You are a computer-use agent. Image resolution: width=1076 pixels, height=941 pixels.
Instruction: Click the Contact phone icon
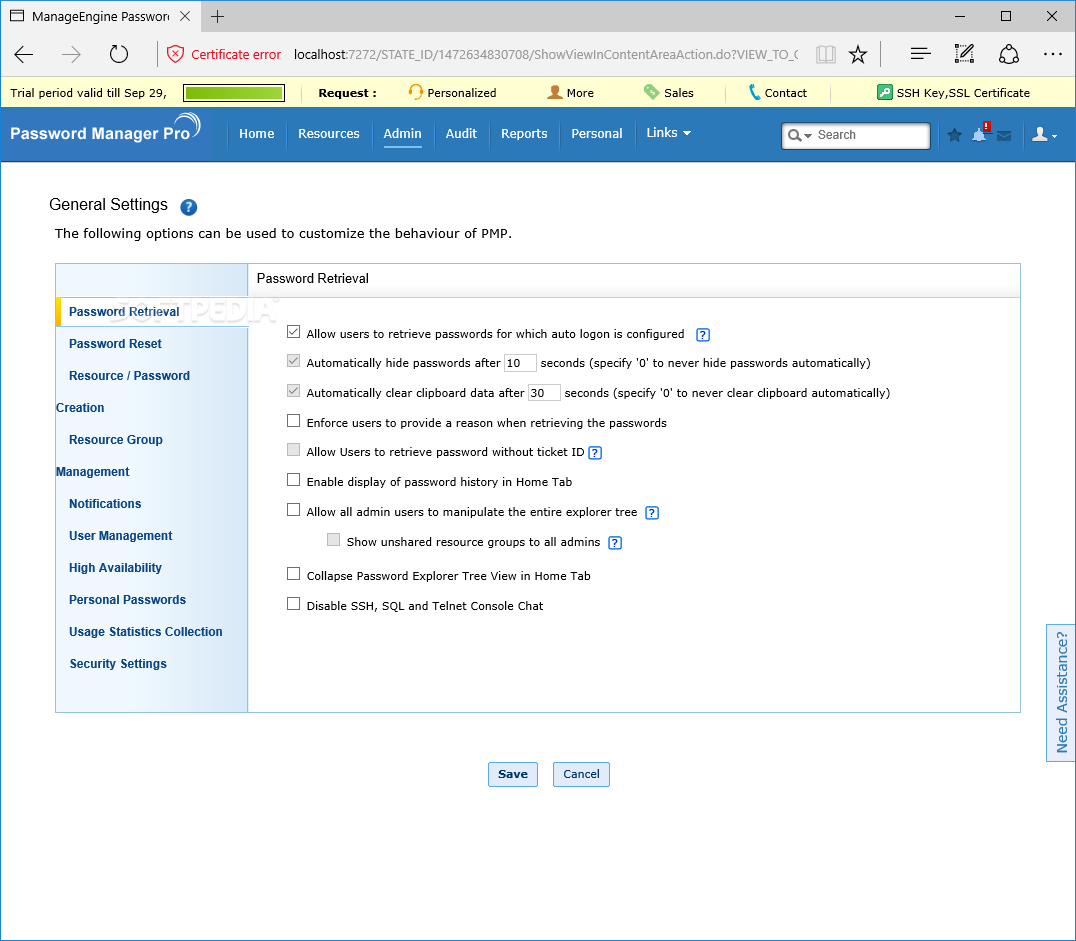(x=754, y=92)
